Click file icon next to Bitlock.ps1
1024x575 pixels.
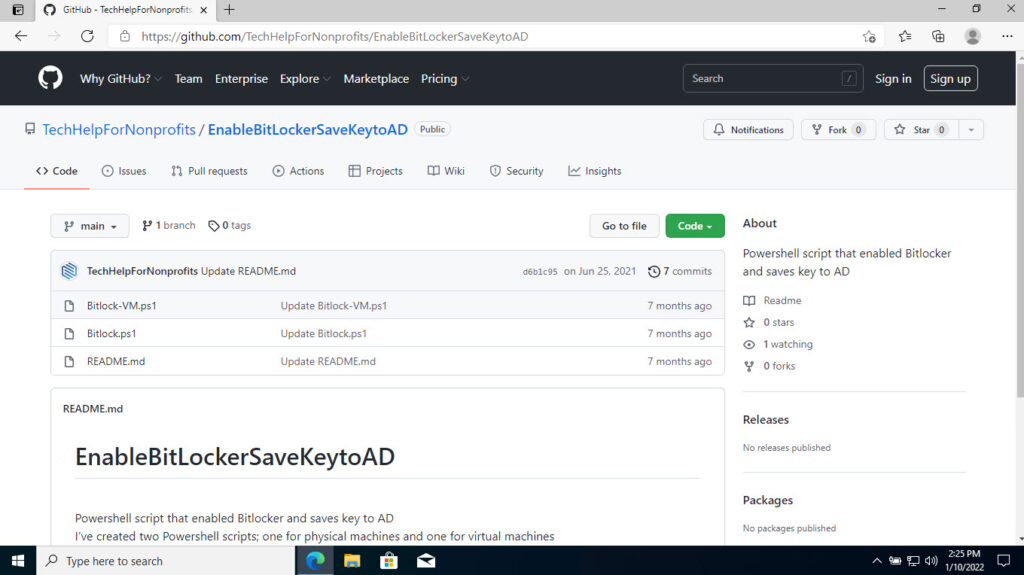point(69,334)
